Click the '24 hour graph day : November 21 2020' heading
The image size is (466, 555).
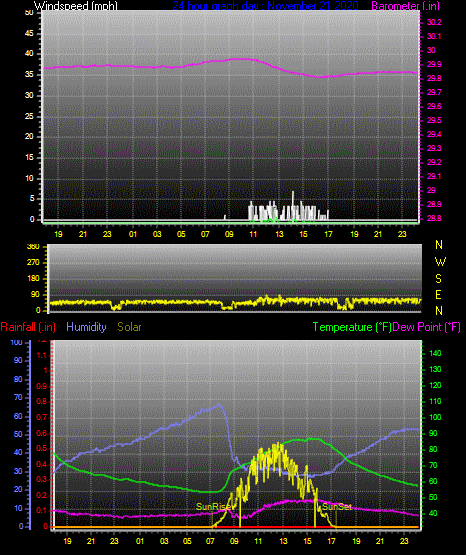coord(265,6)
